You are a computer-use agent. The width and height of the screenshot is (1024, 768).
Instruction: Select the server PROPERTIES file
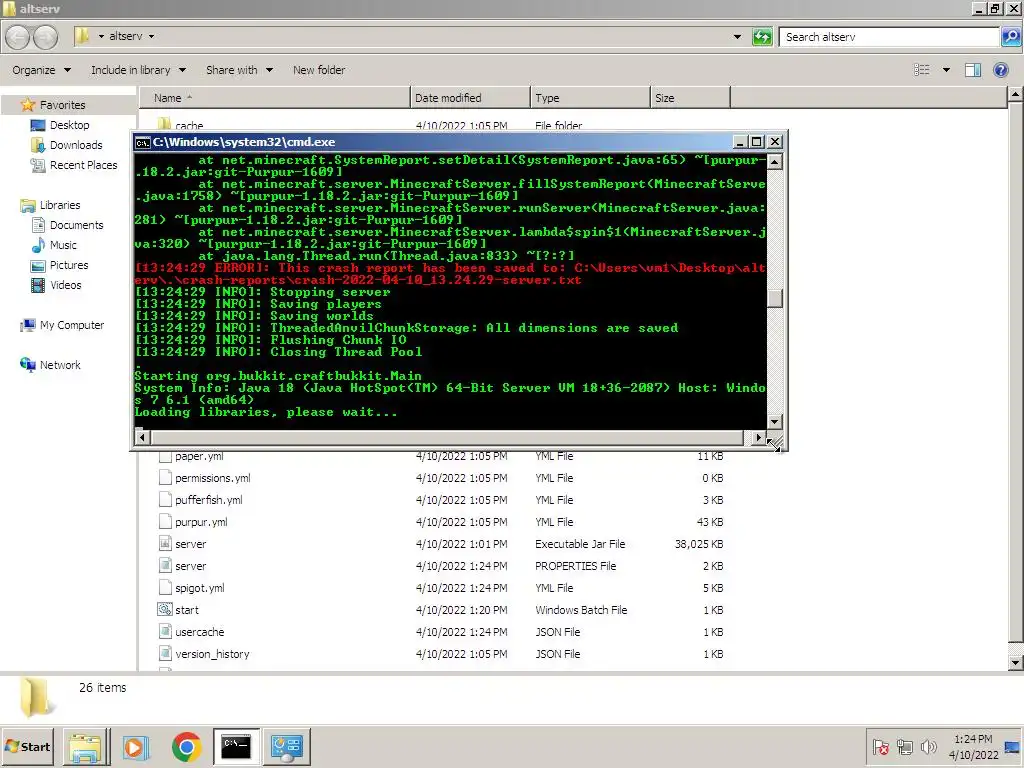(441, 566)
